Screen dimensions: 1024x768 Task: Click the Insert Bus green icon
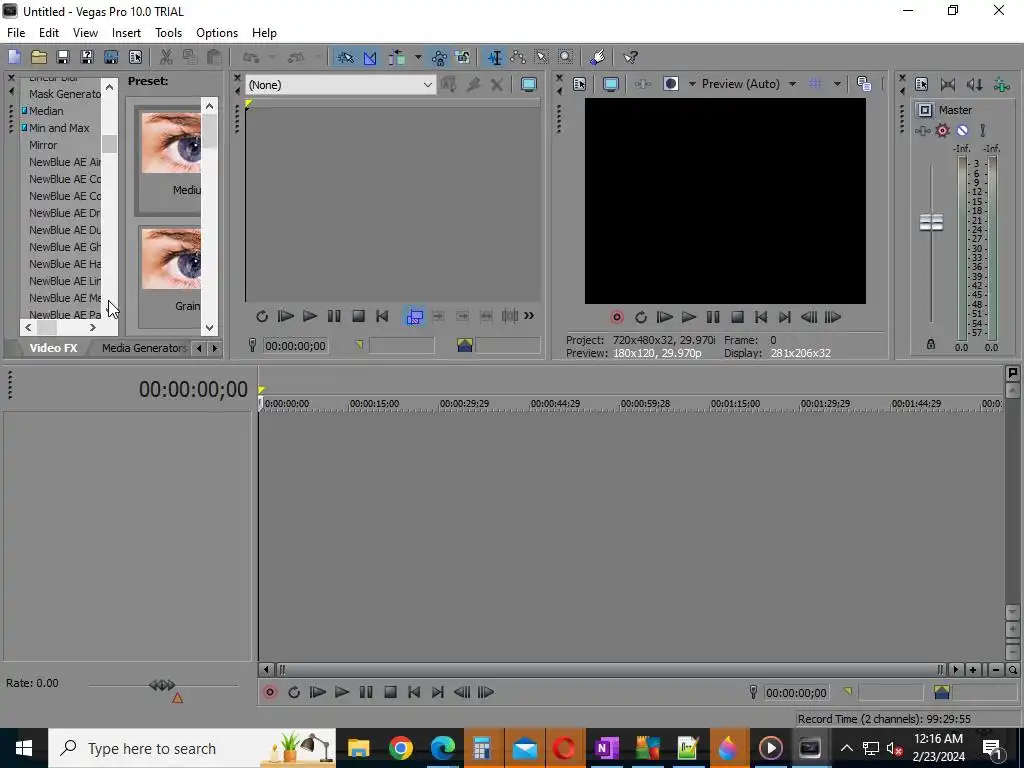tap(1001, 84)
